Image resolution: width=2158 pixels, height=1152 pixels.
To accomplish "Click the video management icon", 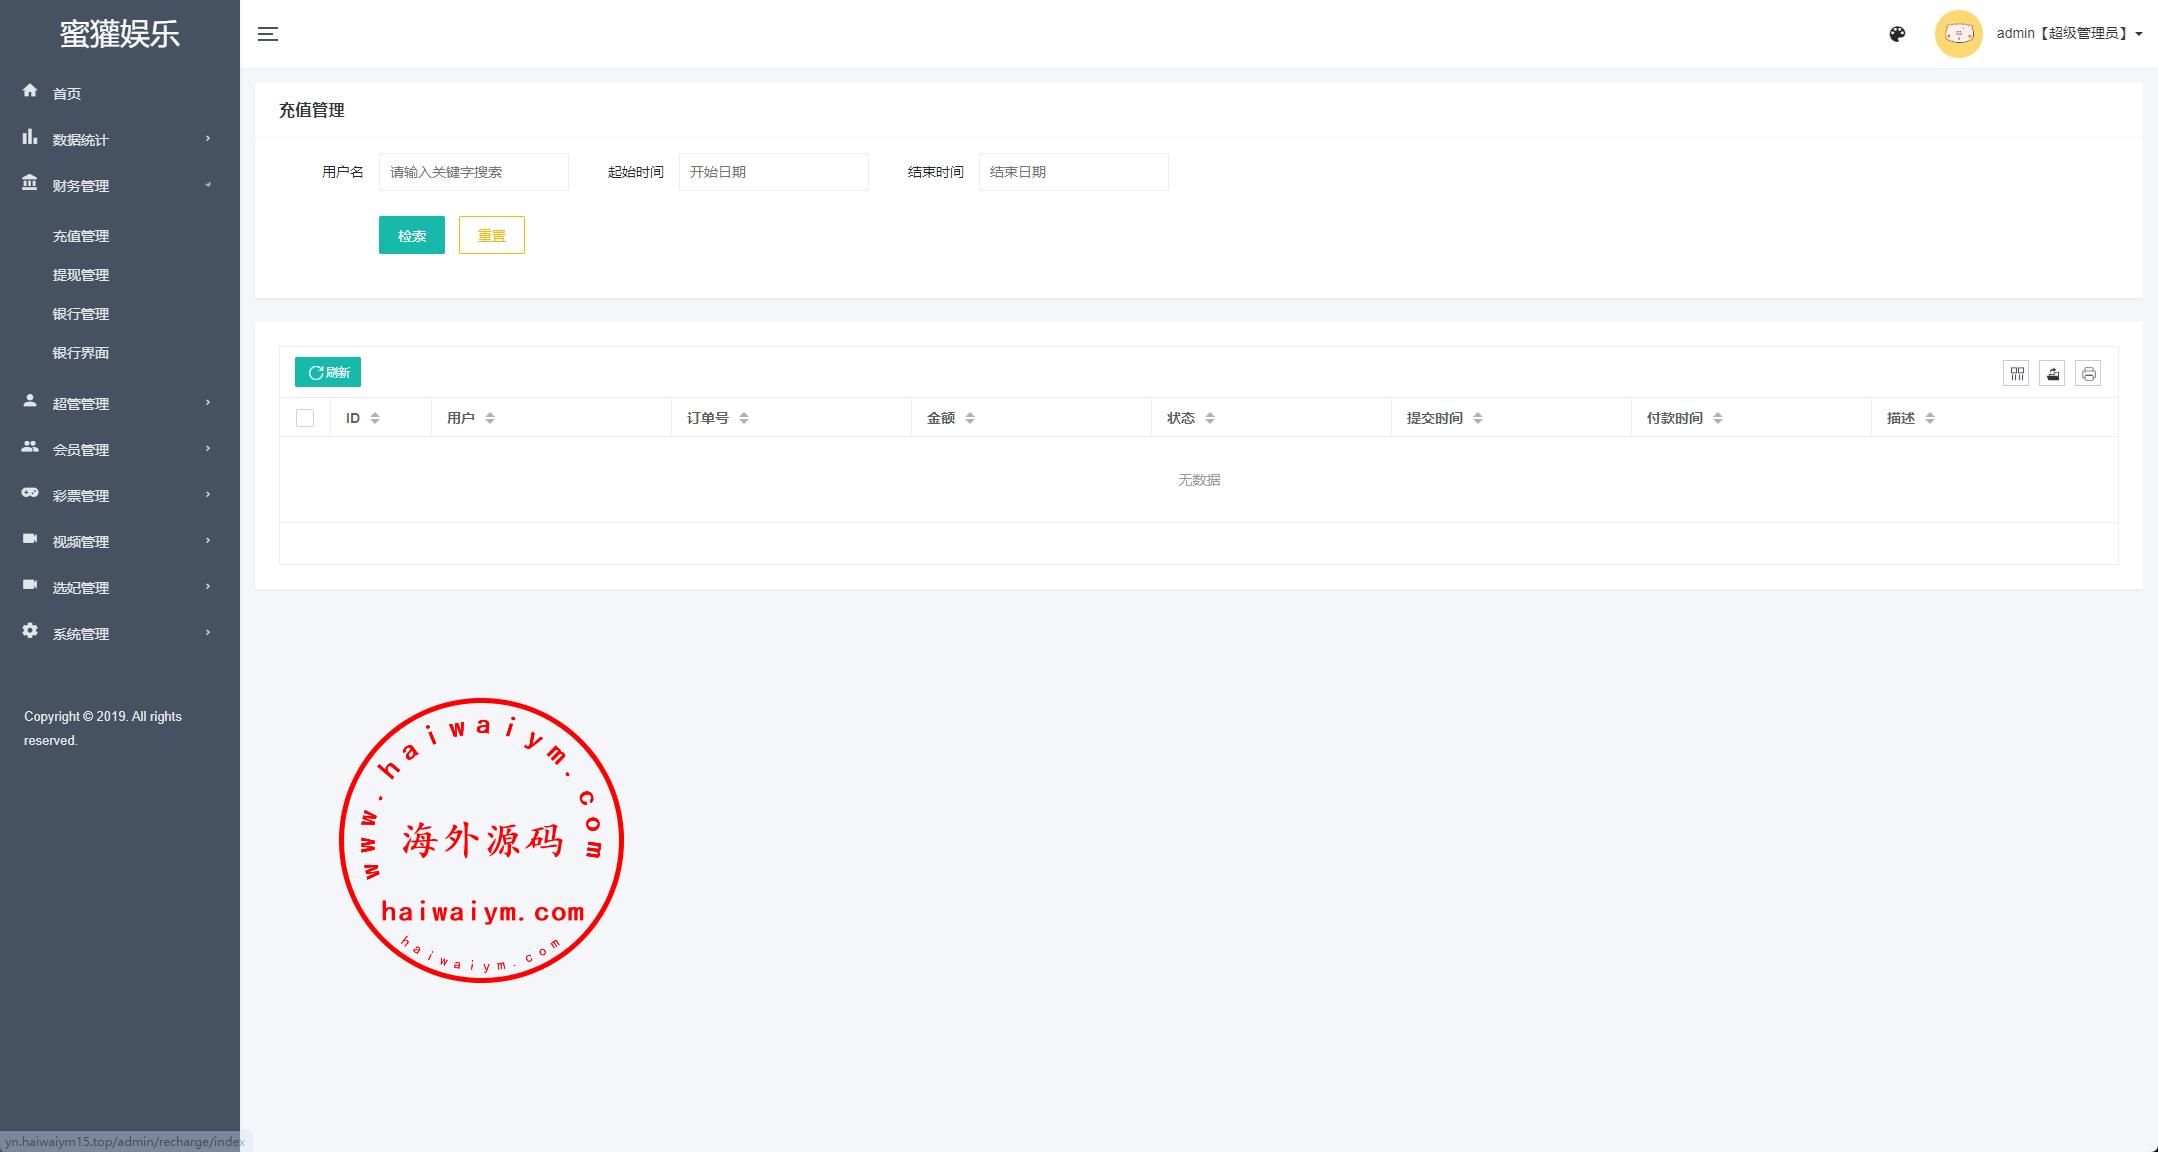I will (x=30, y=540).
